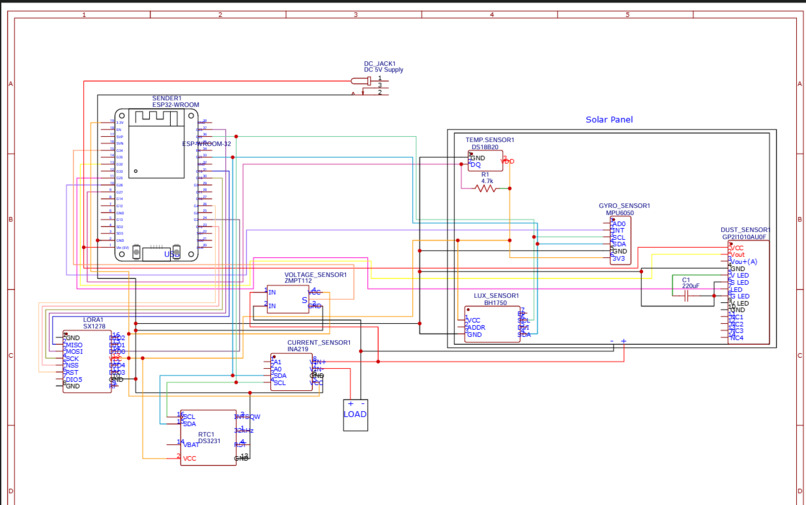Click the Solar Panel title text
Image resolution: width=806 pixels, height=505 pixels.
pyautogui.click(x=609, y=119)
